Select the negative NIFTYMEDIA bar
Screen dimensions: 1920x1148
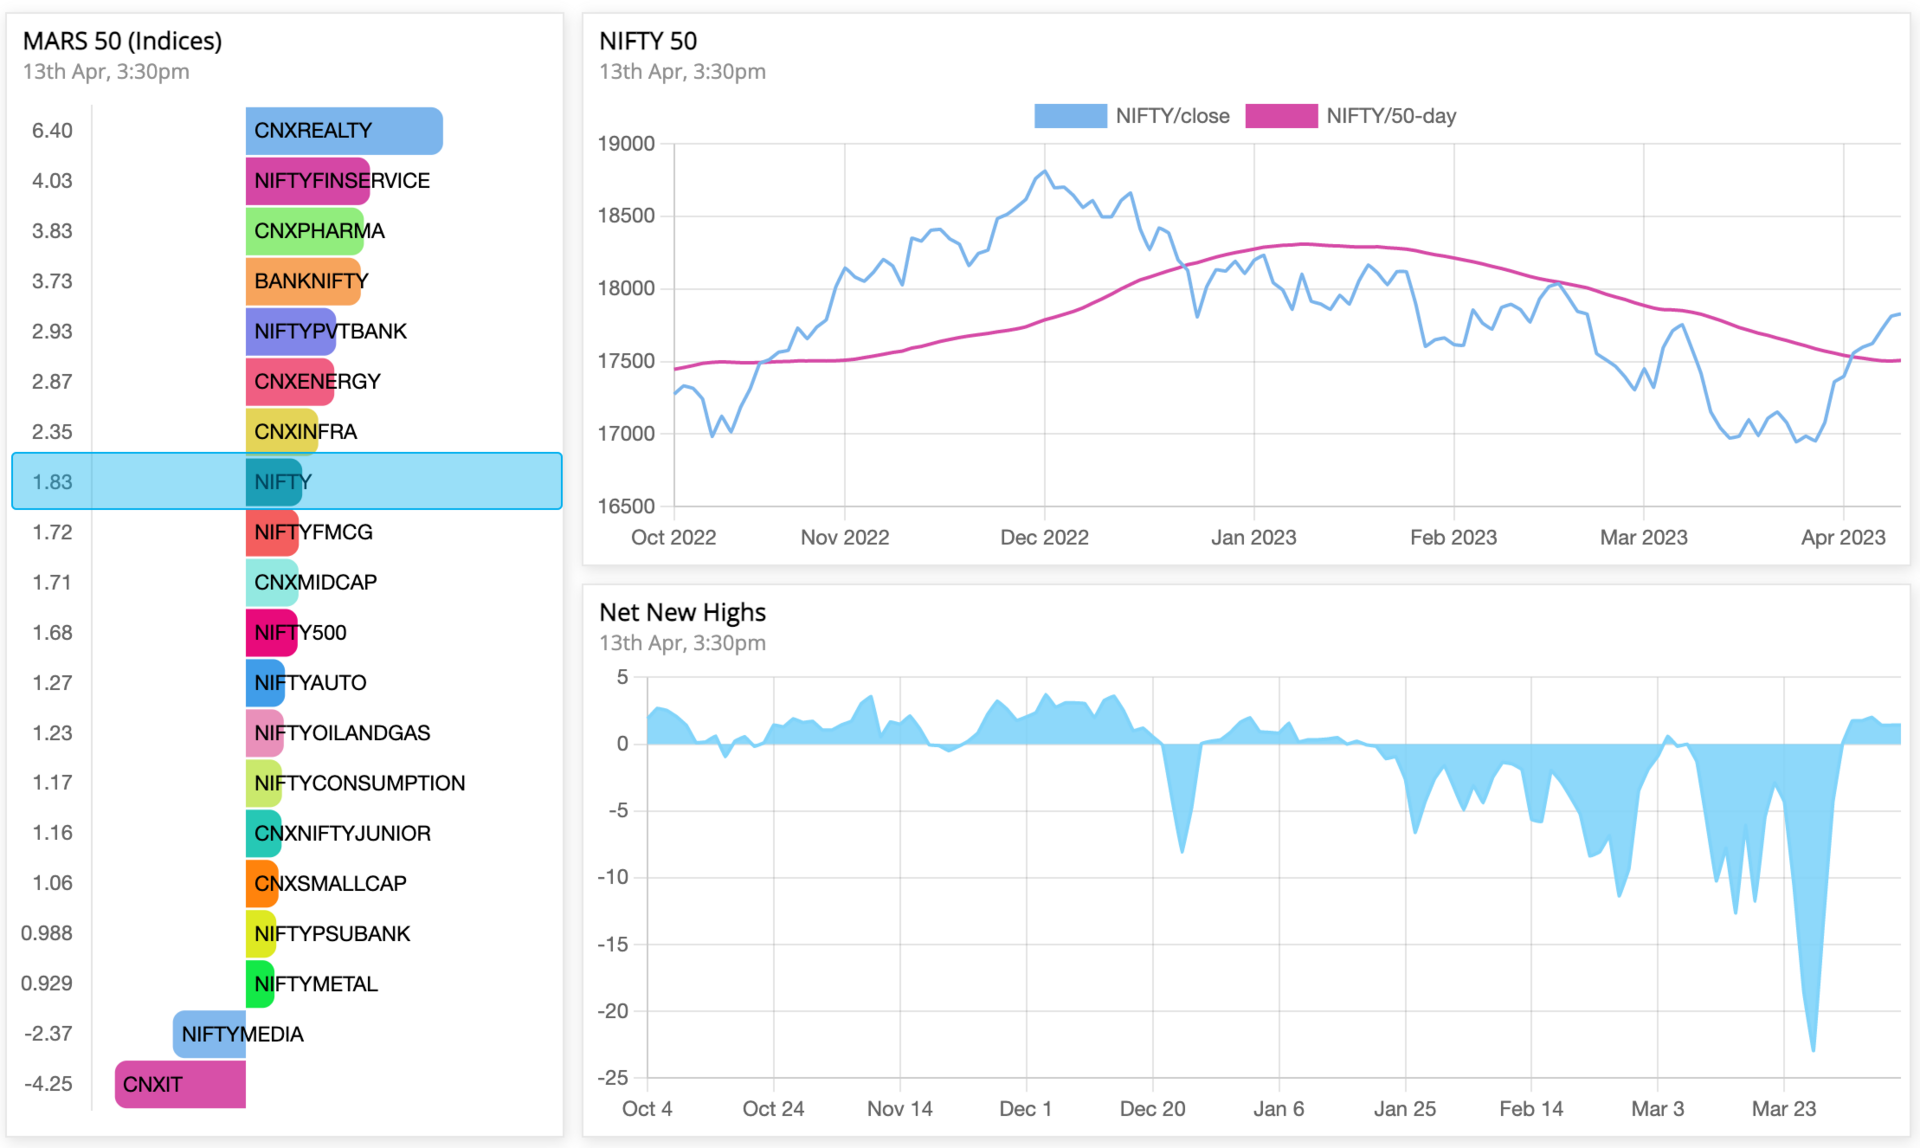point(209,1034)
